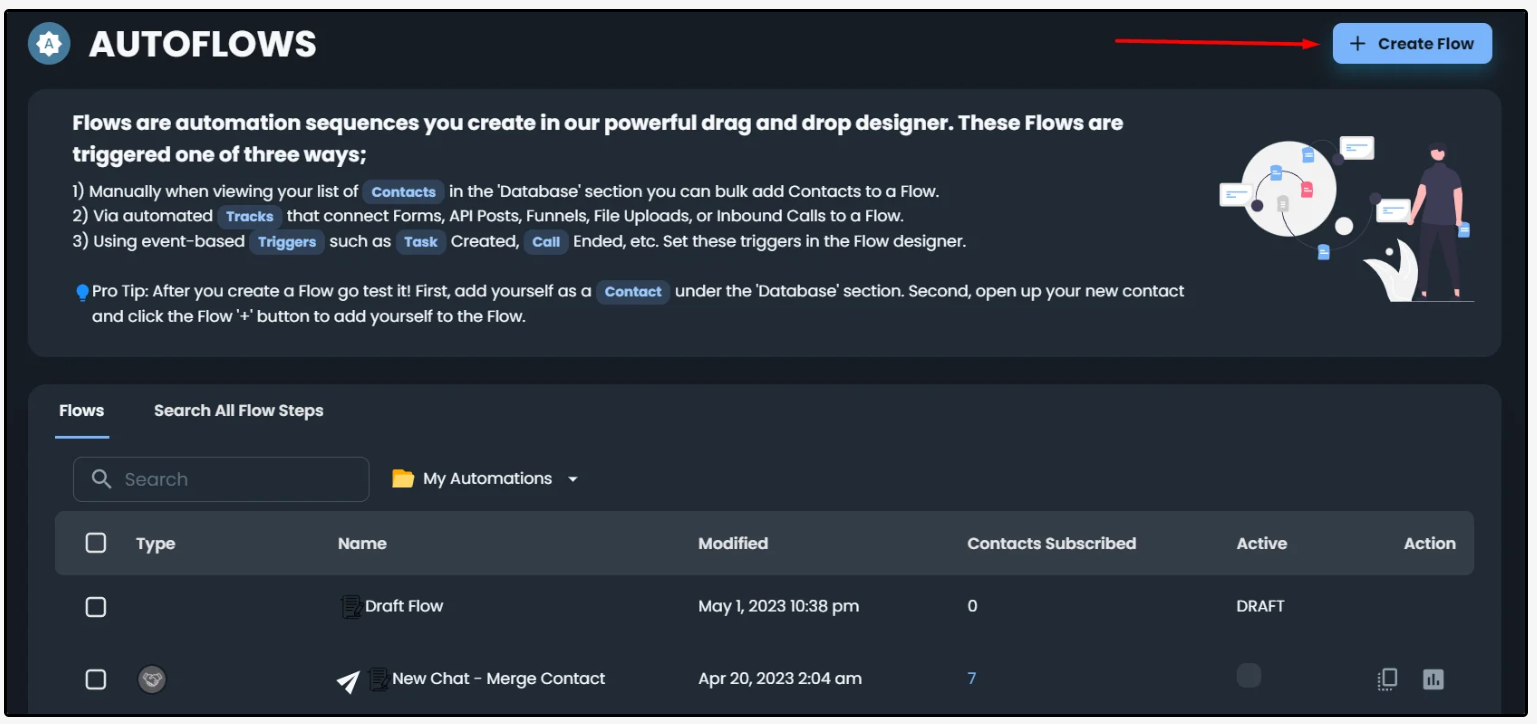Viewport: 1537px width, 724px height.
Task: Click the paper plane icon in New Chat row
Action: pos(348,681)
